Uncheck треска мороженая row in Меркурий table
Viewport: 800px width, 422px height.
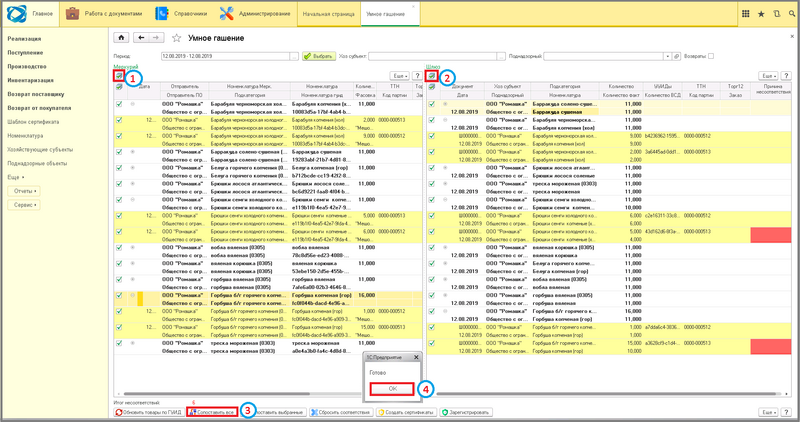[119, 343]
